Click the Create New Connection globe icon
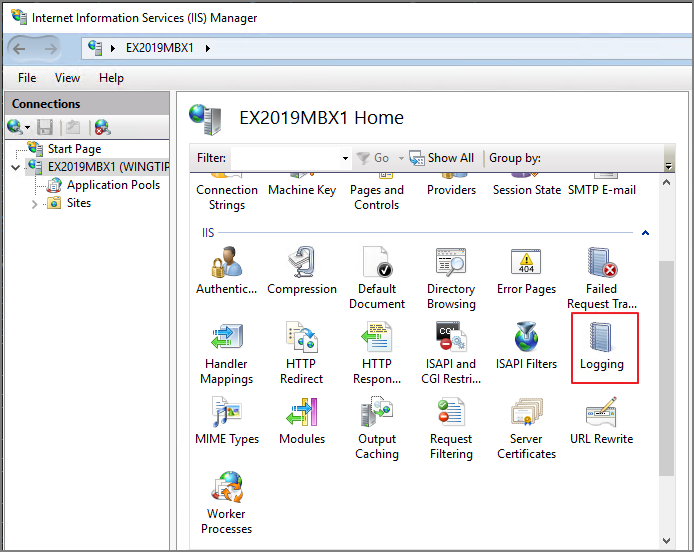 coord(15,127)
